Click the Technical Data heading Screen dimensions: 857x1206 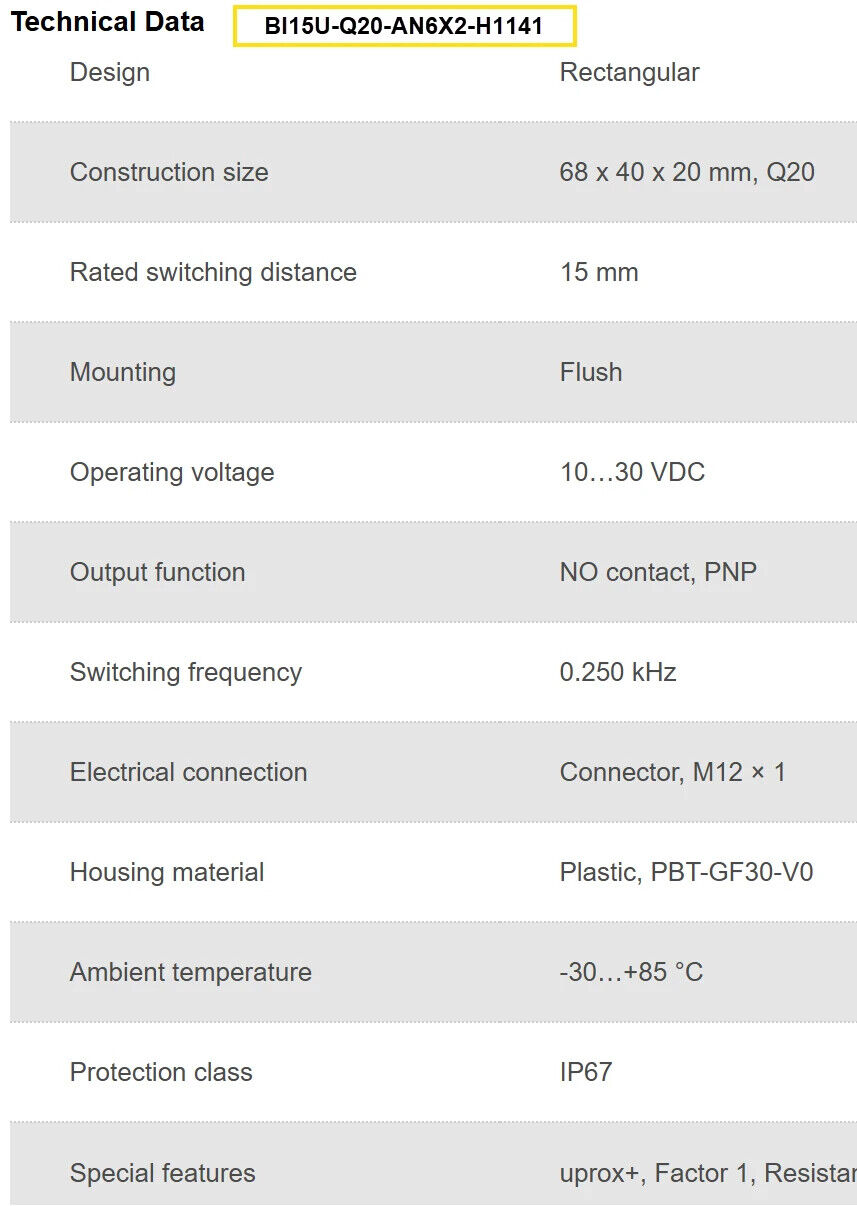(107, 22)
